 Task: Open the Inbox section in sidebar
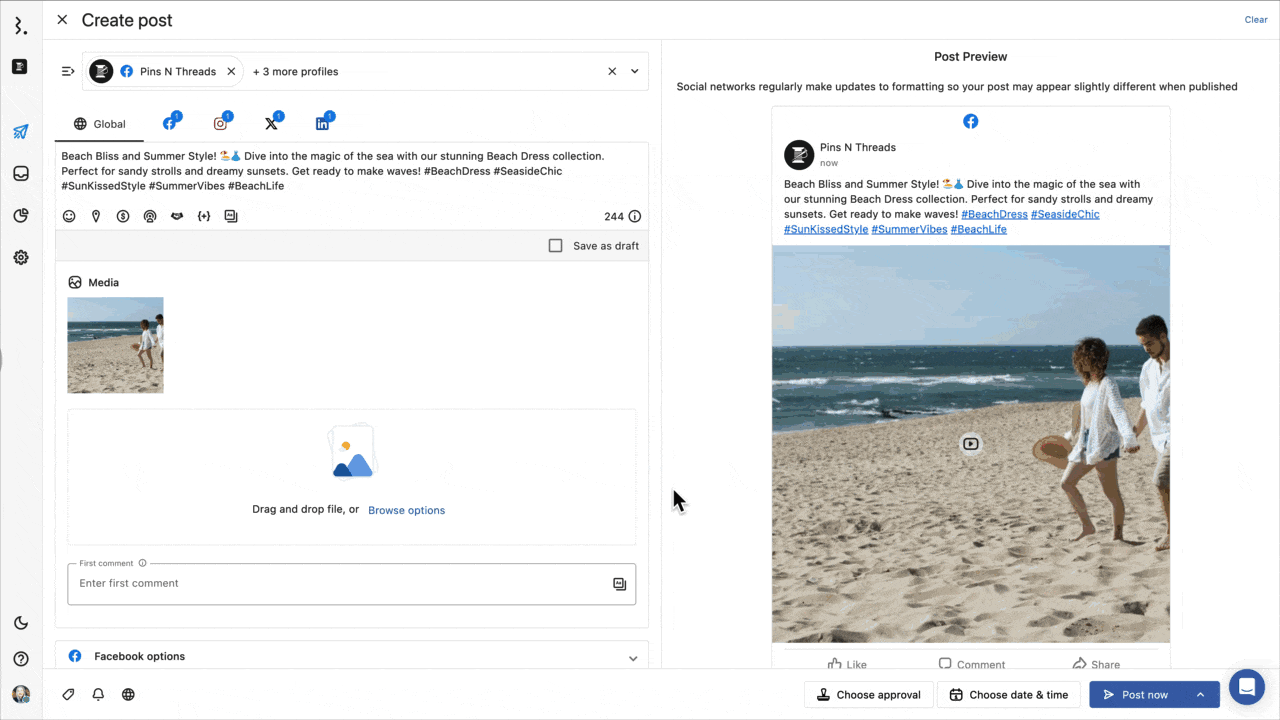tap(20, 174)
